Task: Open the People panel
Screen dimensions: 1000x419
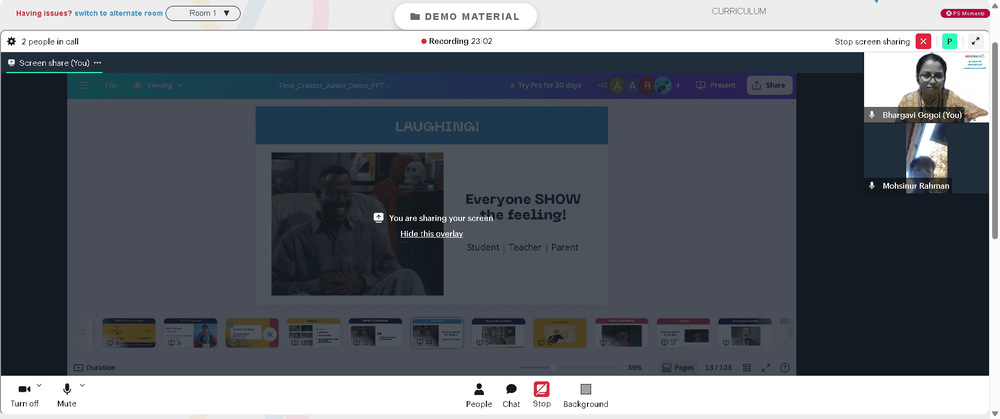Action: (478, 395)
